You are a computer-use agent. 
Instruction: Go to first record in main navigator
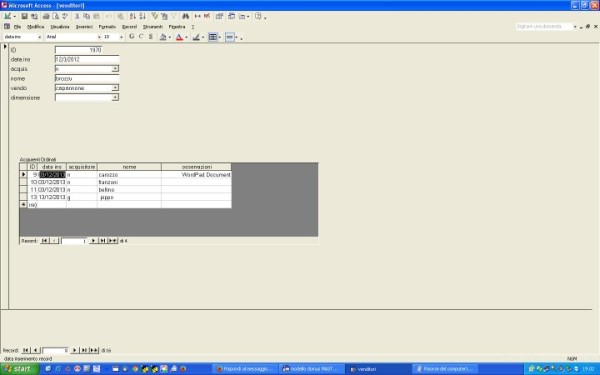click(26, 350)
